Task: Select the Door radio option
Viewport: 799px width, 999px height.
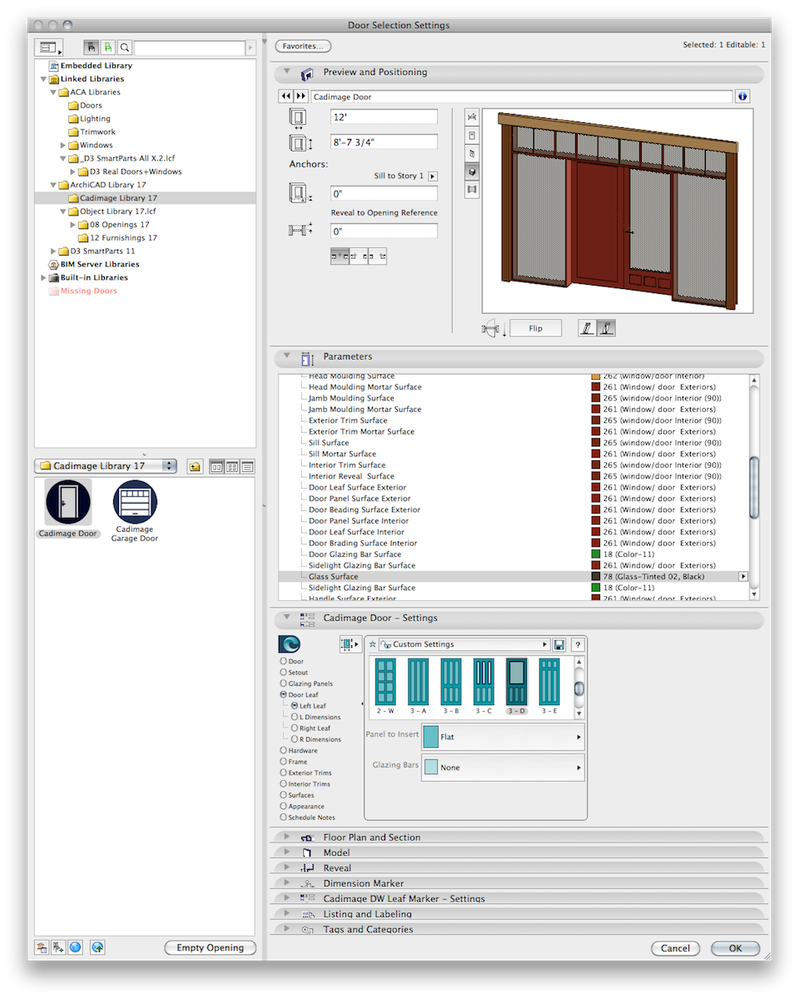Action: point(283,661)
